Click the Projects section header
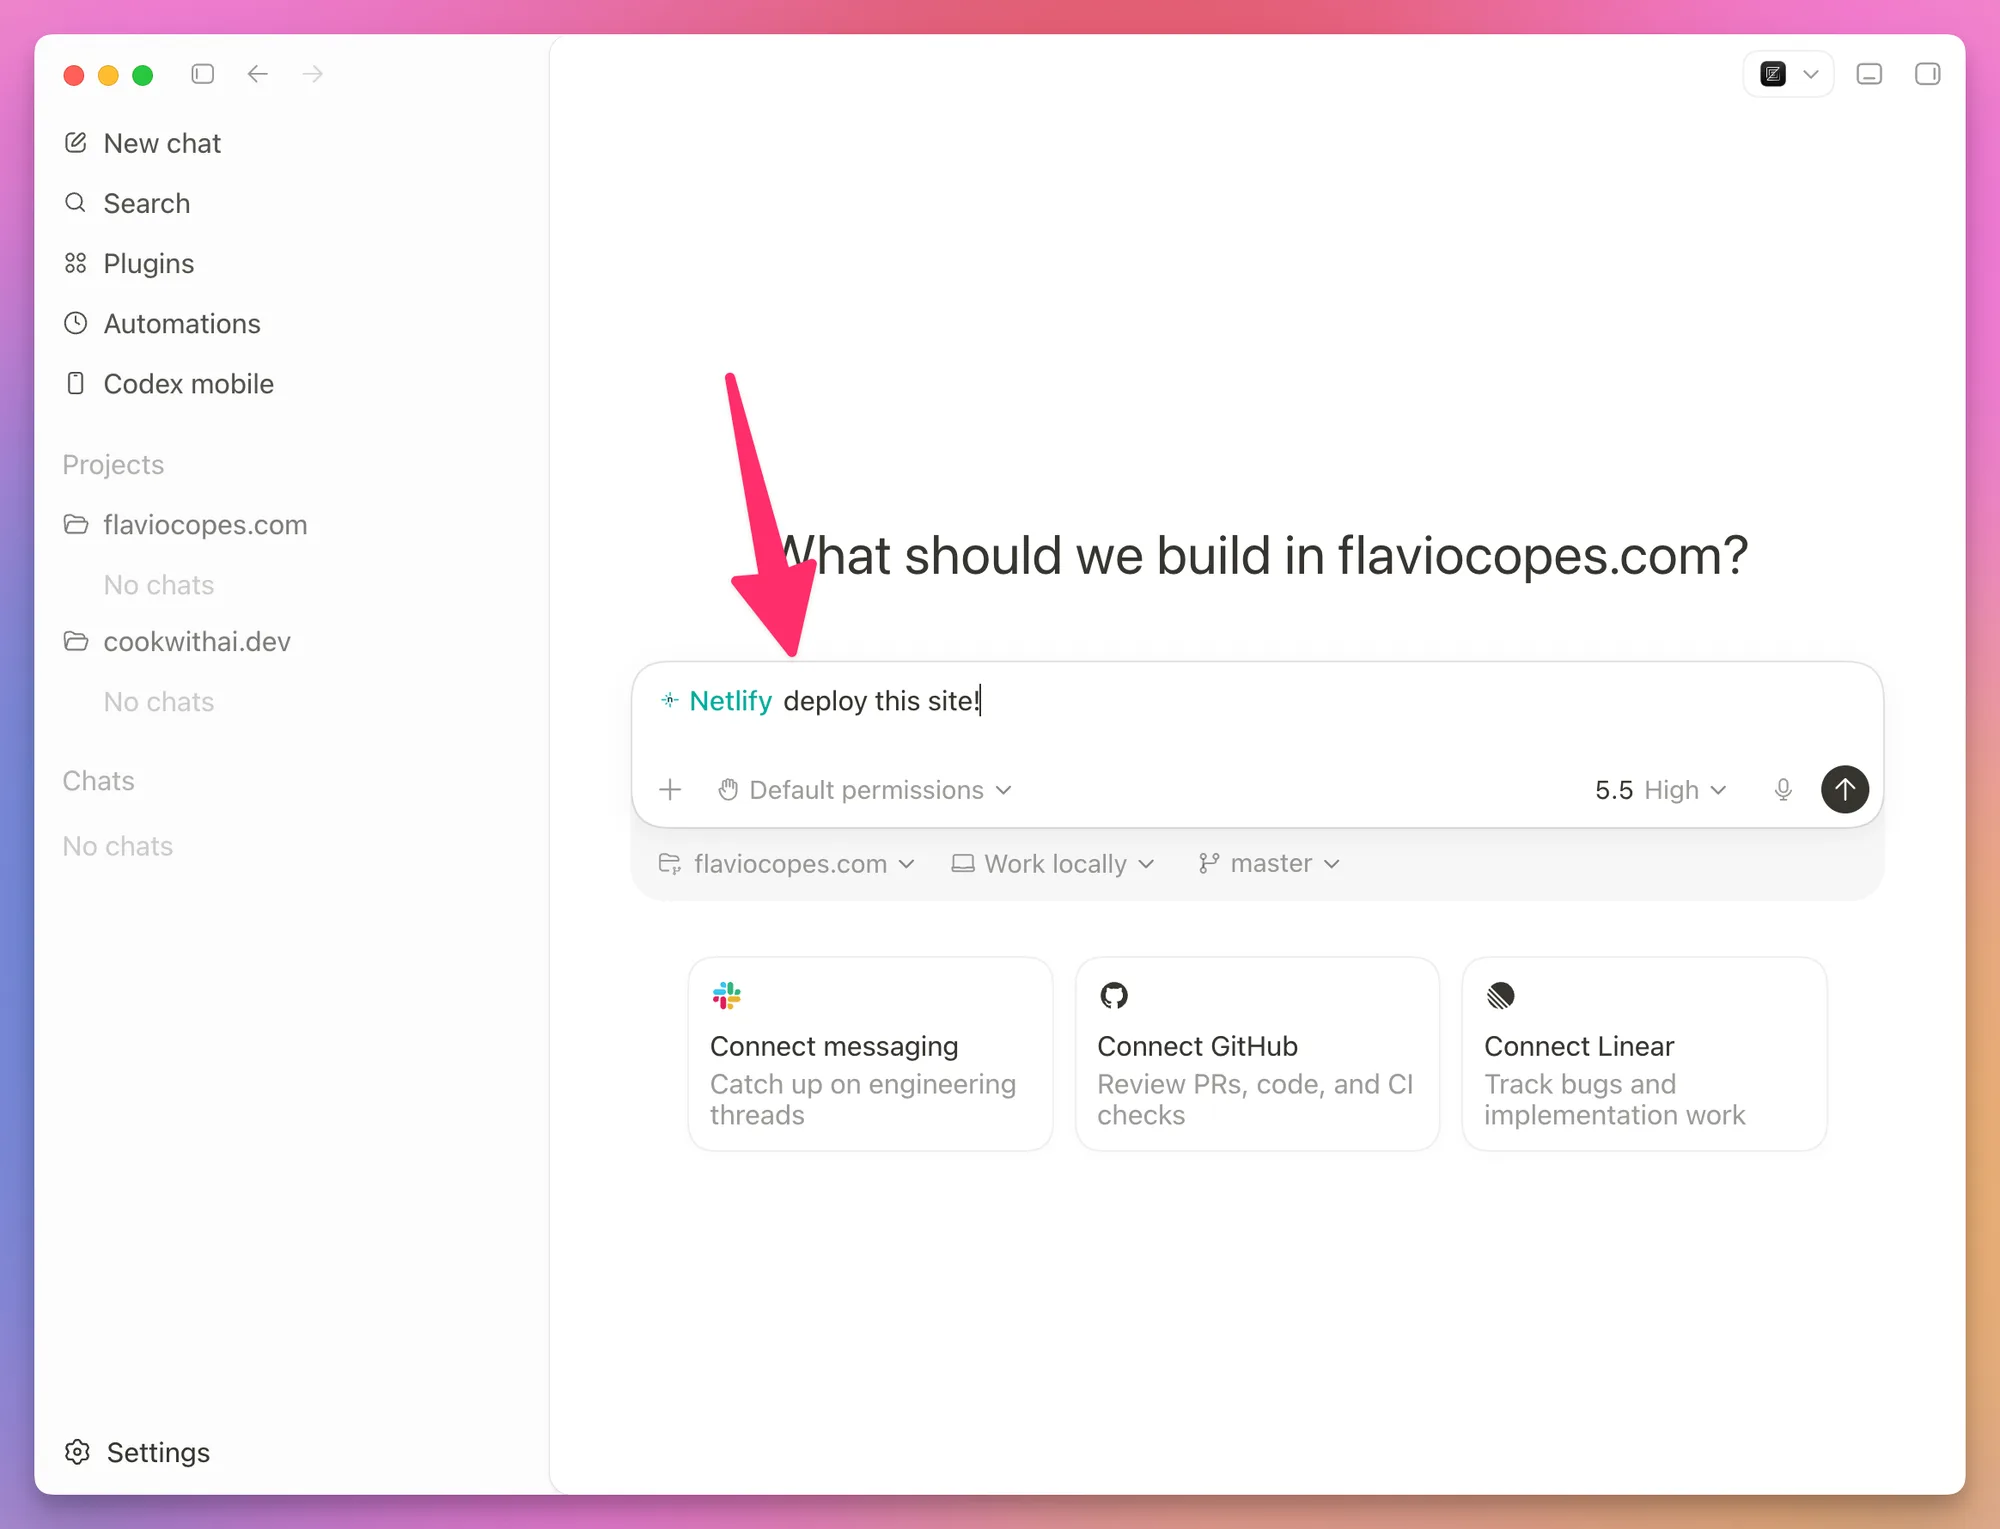This screenshot has width=2000, height=1529. click(113, 464)
